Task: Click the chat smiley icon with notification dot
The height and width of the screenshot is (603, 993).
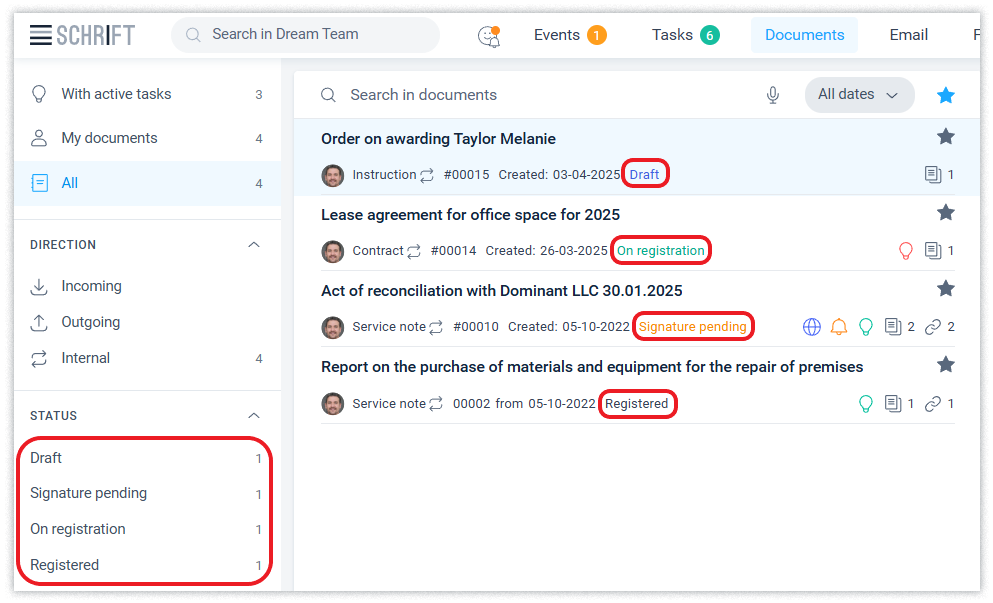Action: coord(489,36)
